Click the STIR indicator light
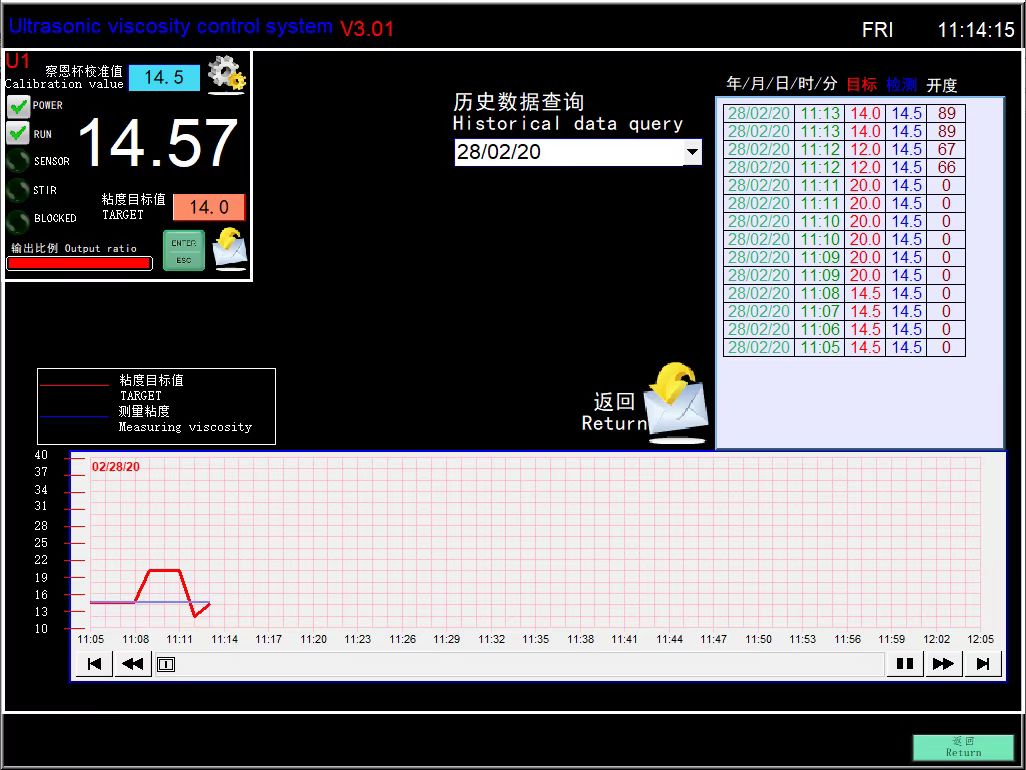This screenshot has height=770, width=1026. pos(18,189)
